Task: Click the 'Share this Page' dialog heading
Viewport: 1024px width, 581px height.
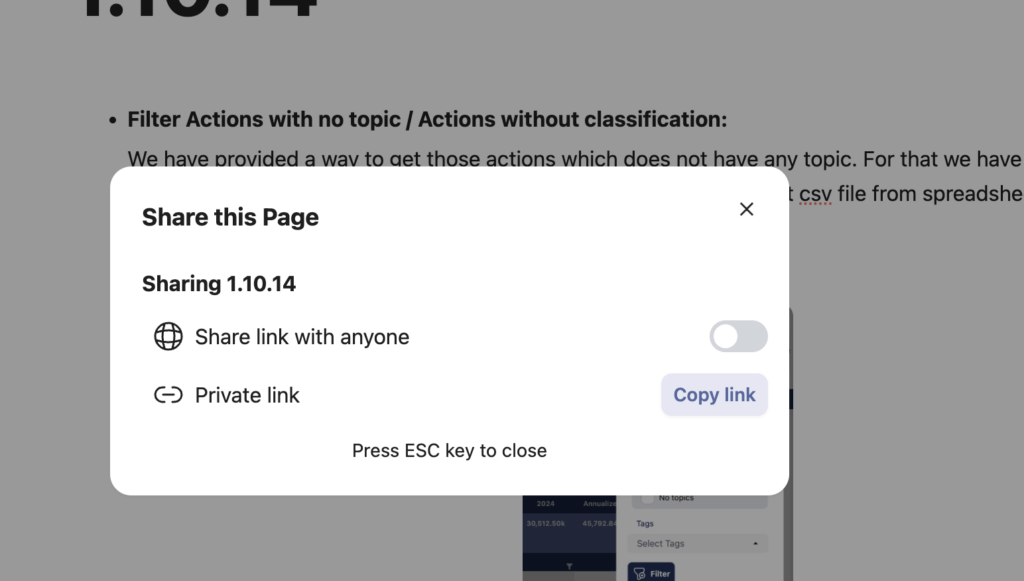Action: click(x=230, y=217)
